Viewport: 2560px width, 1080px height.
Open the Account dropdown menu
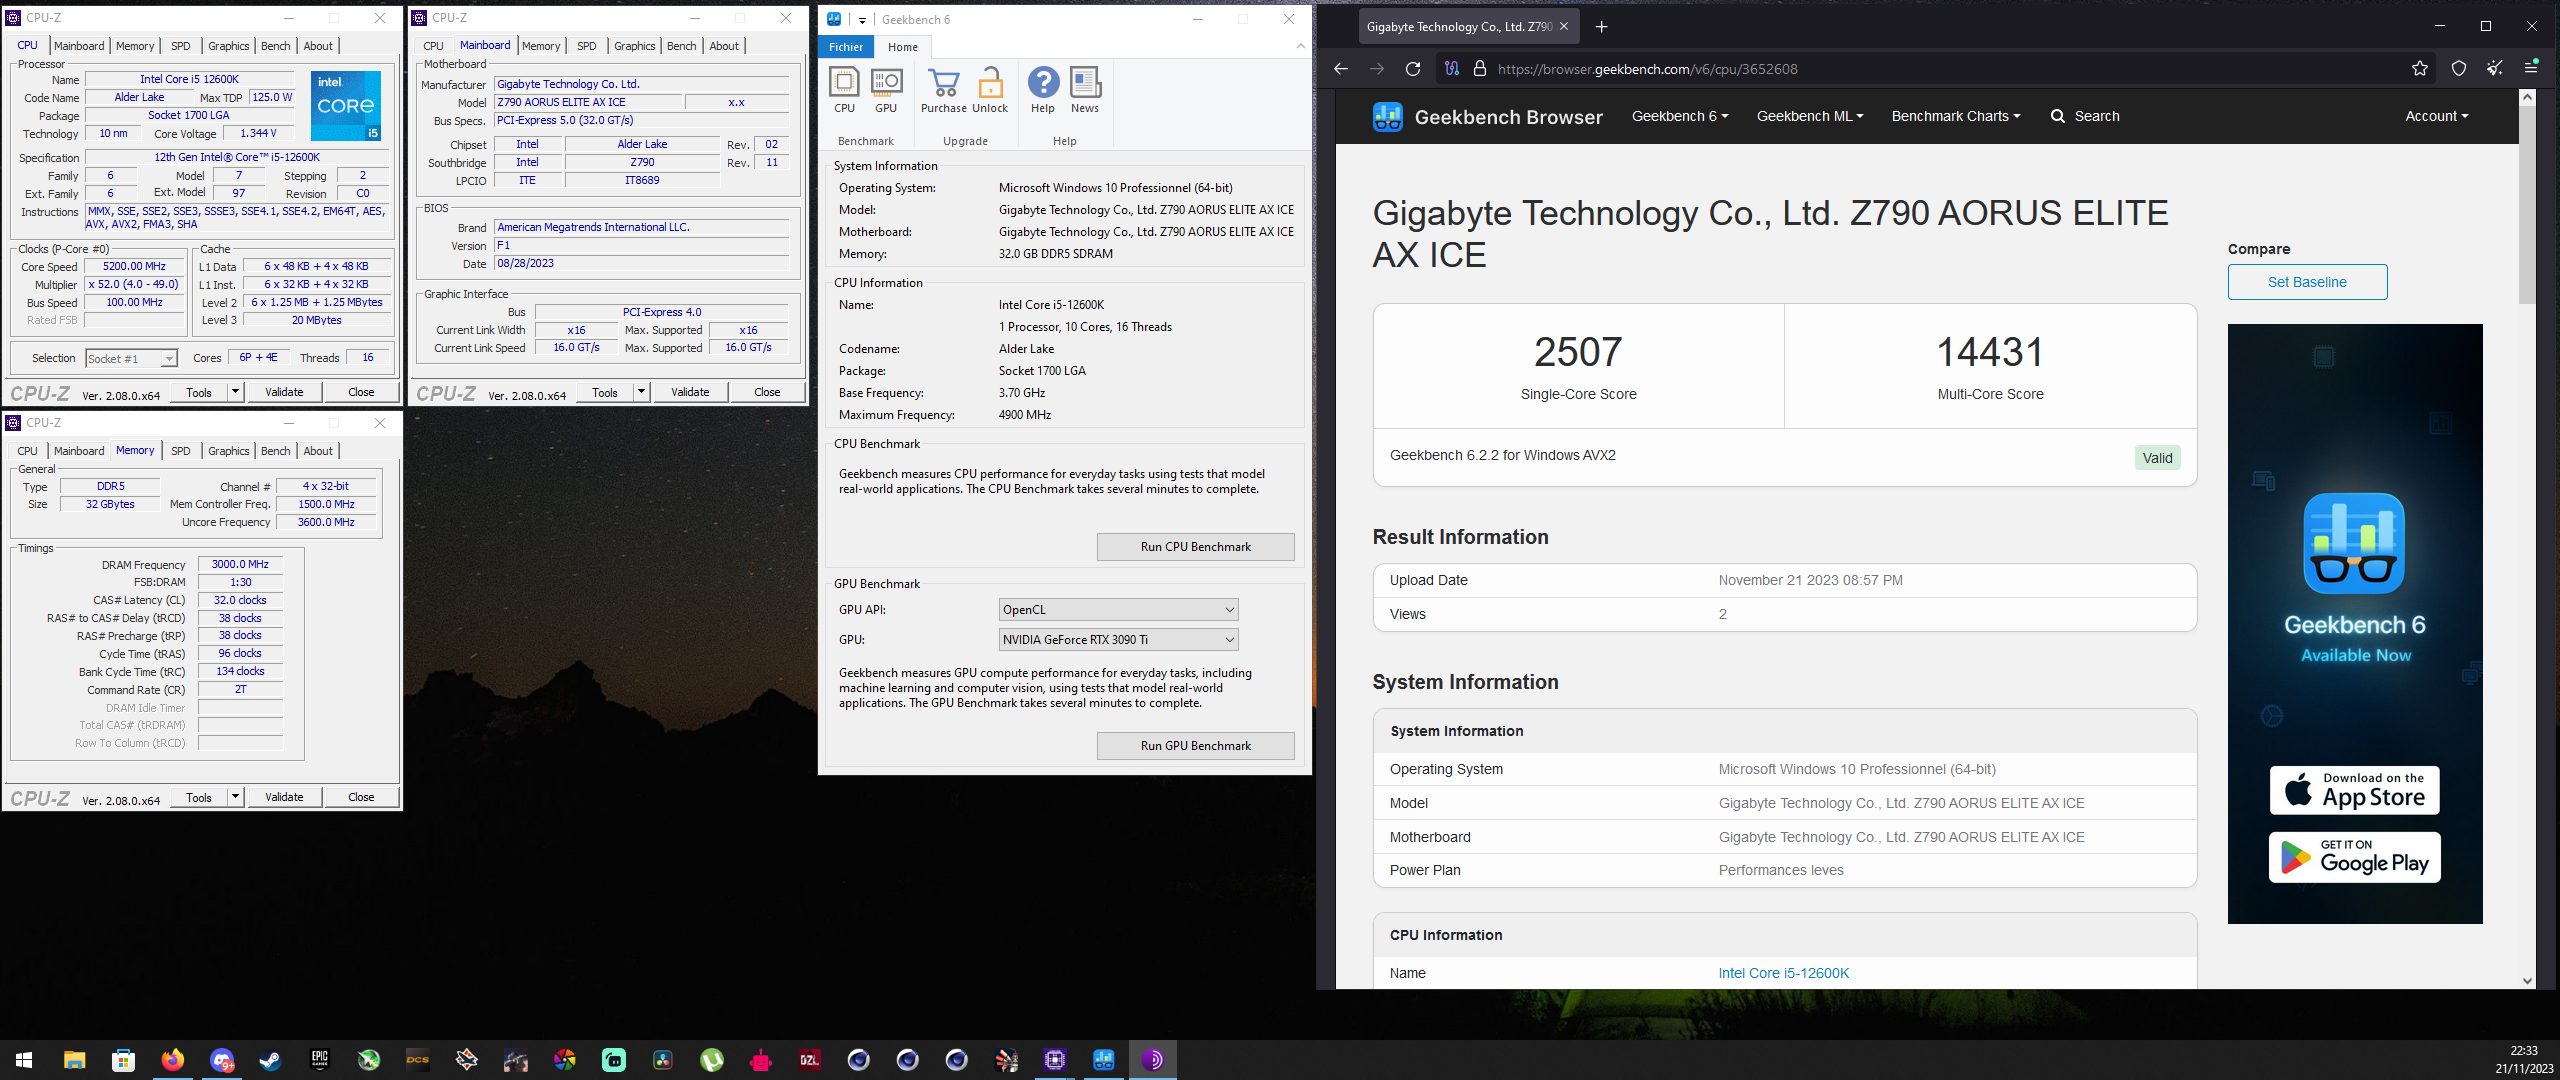click(2437, 116)
